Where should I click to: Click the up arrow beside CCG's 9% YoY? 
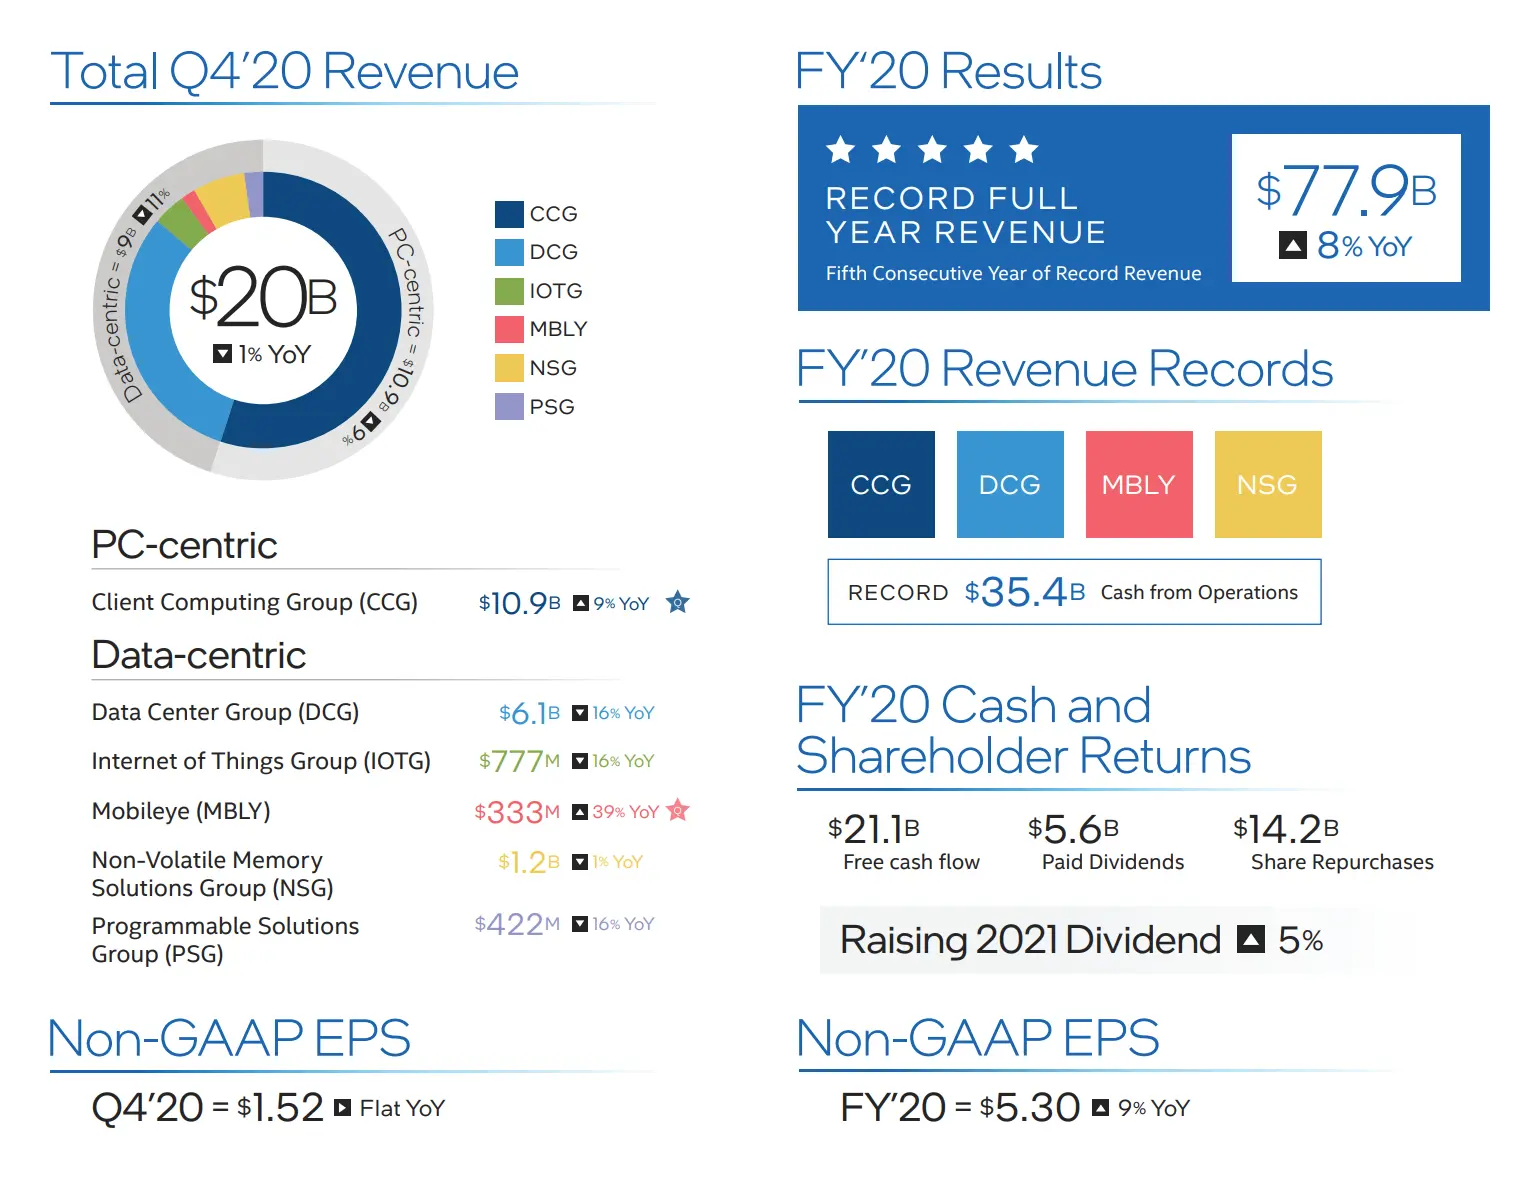580,603
